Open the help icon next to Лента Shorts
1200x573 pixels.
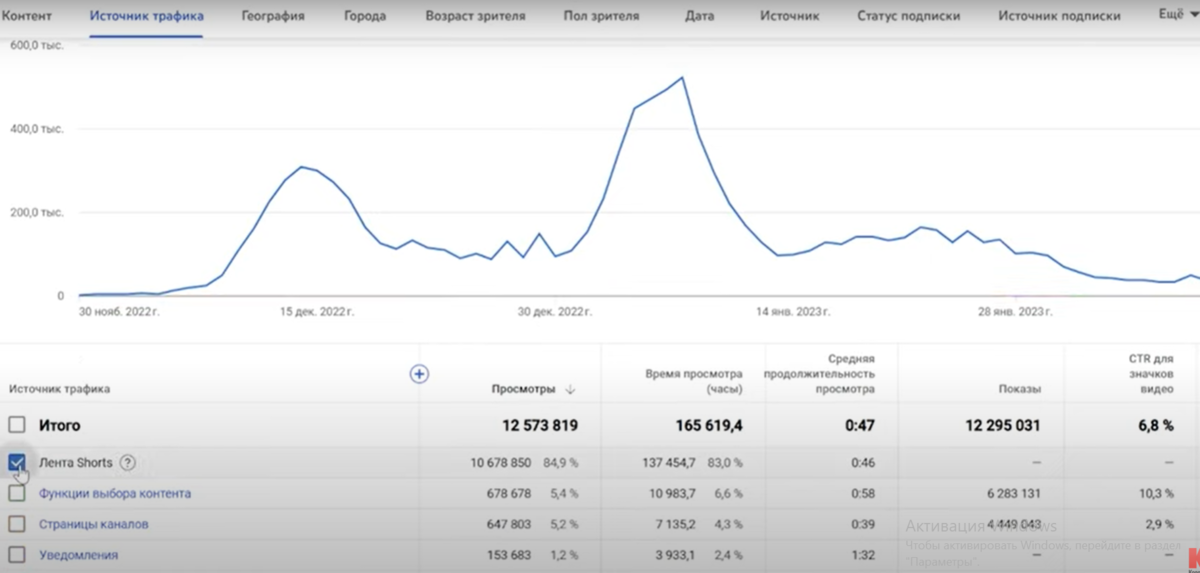(127, 463)
